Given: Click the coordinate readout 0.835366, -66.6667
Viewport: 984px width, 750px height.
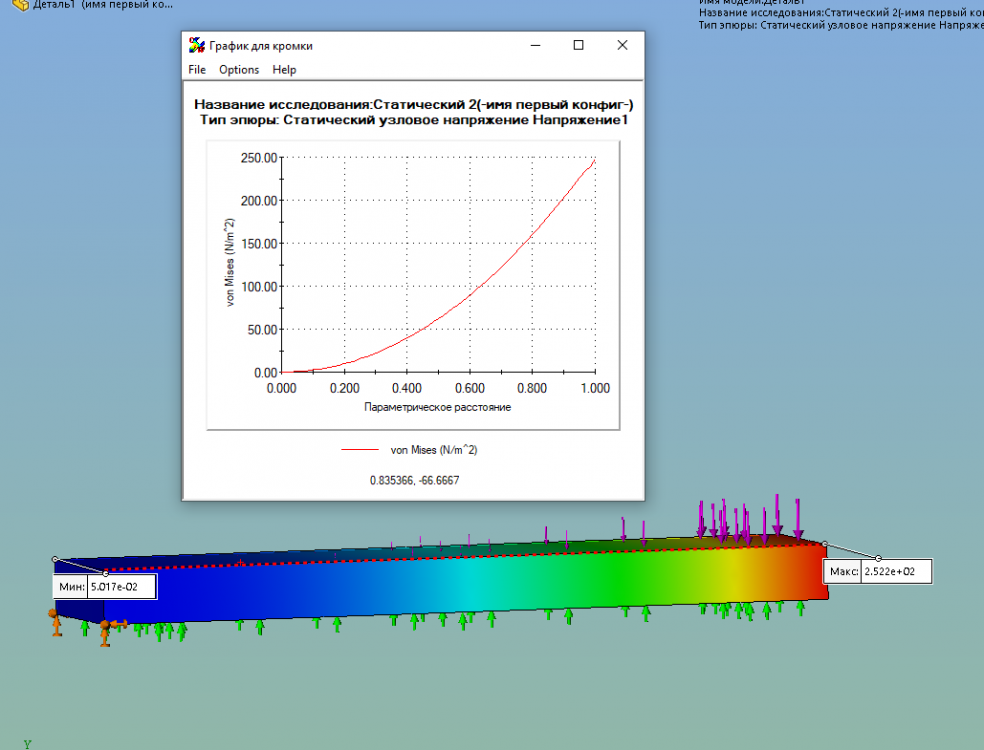Looking at the screenshot, I should click(x=414, y=481).
